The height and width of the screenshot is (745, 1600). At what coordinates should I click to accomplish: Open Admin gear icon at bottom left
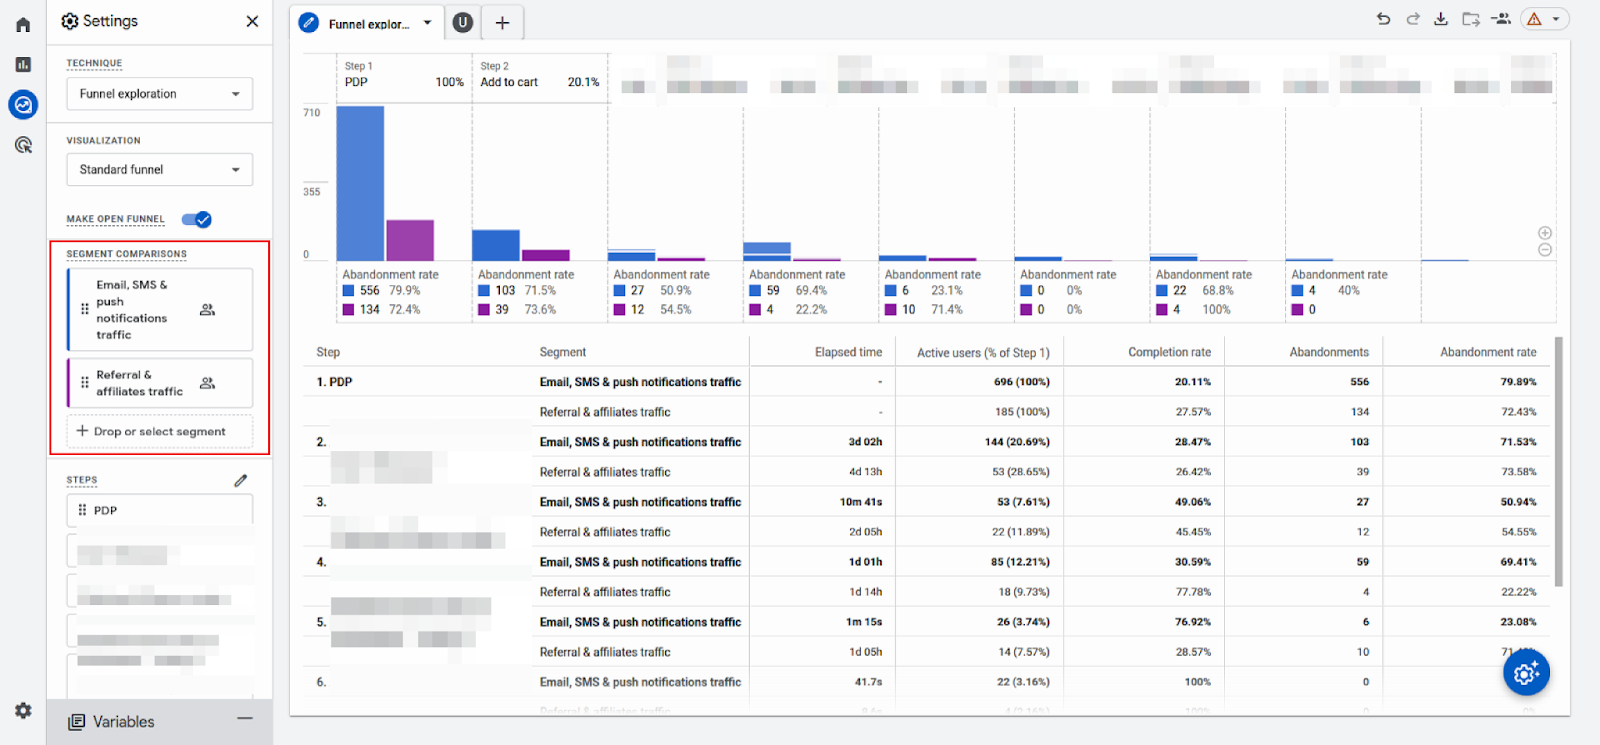(23, 710)
